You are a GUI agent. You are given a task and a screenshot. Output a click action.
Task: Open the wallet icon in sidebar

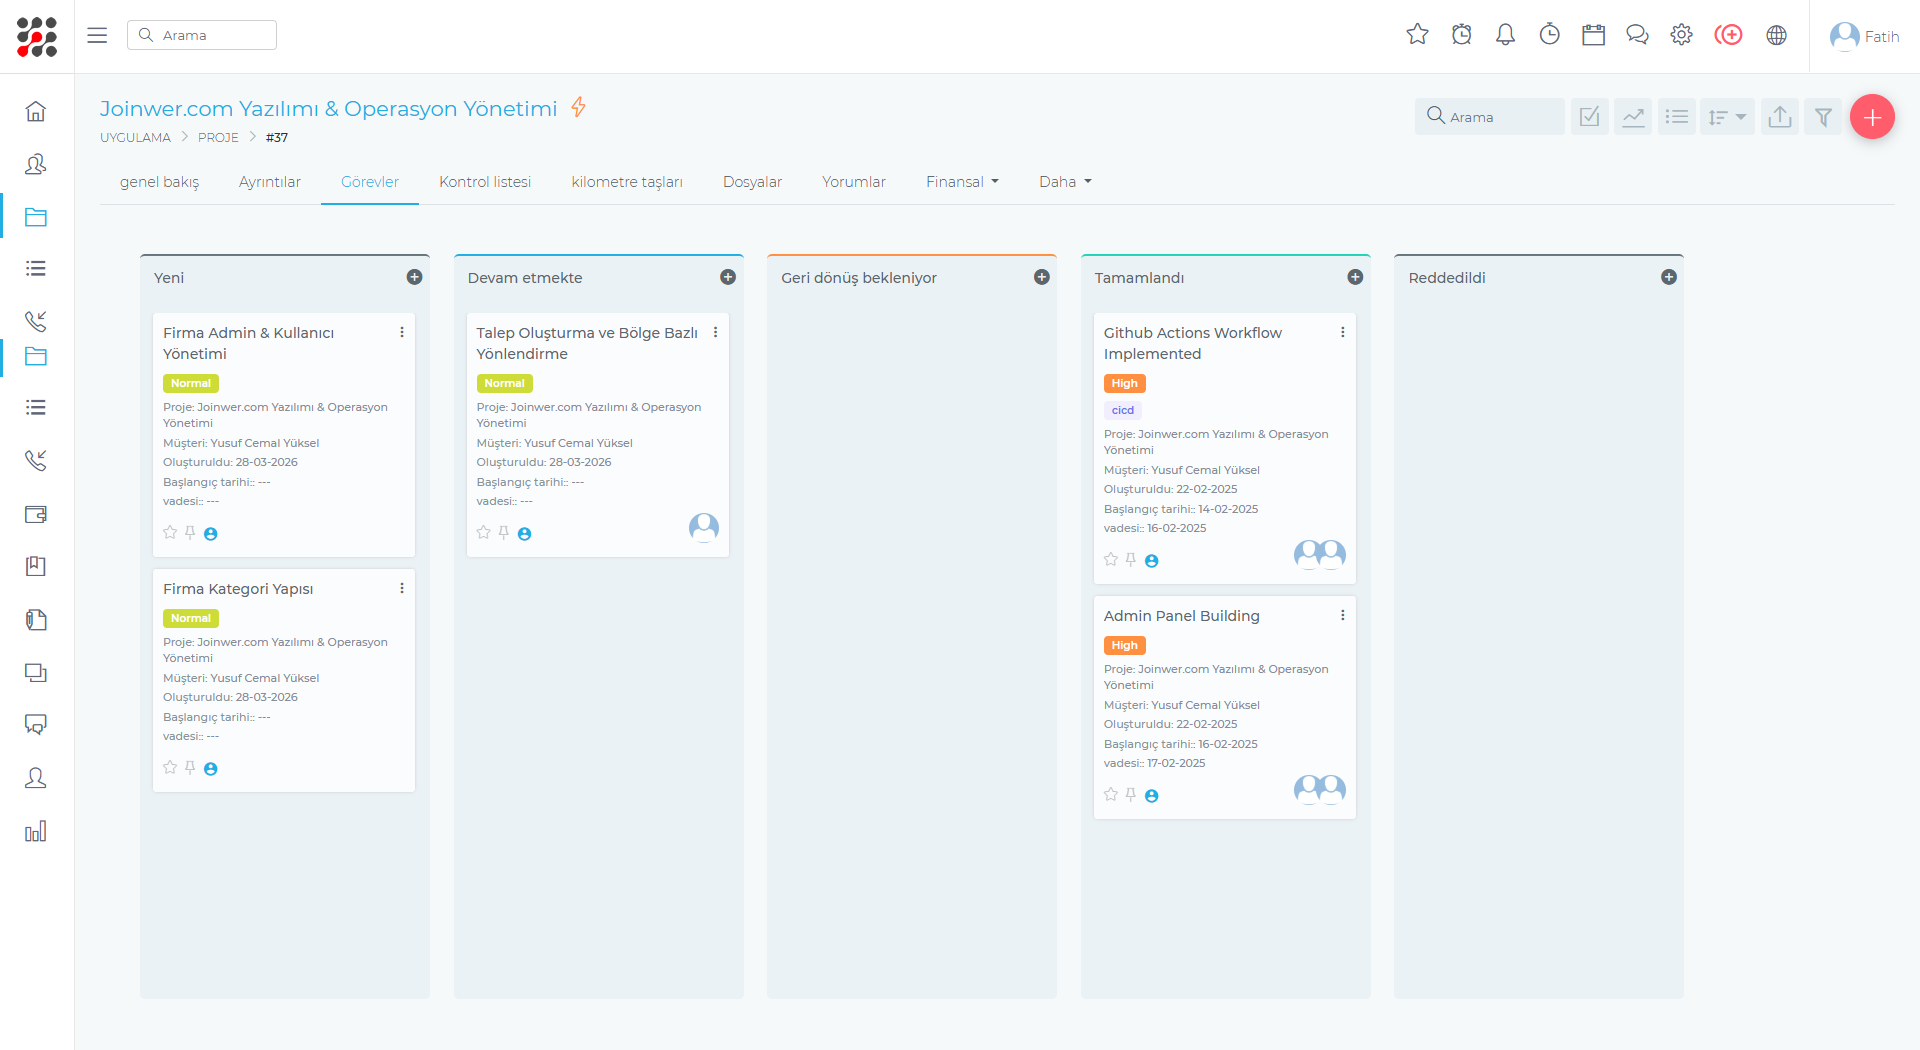click(36, 514)
